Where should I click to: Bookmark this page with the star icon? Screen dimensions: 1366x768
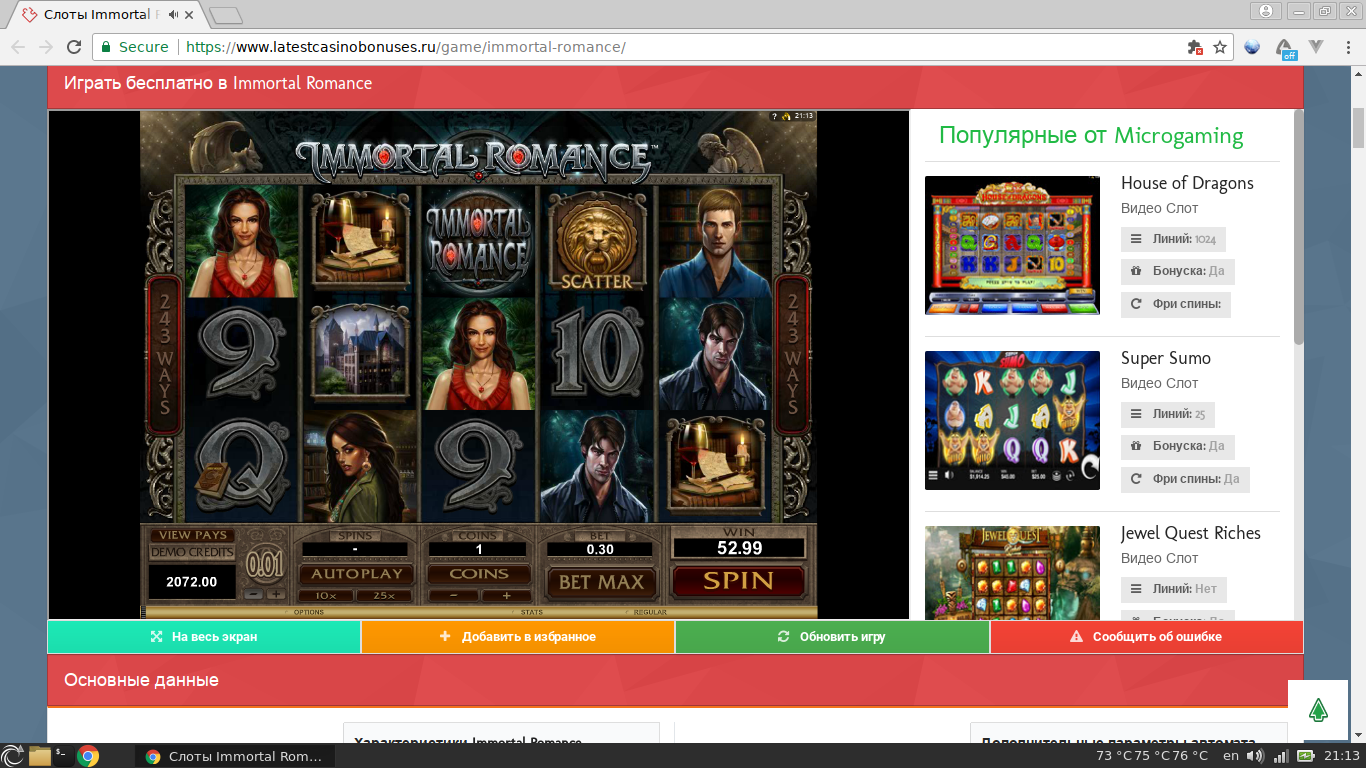1220,47
